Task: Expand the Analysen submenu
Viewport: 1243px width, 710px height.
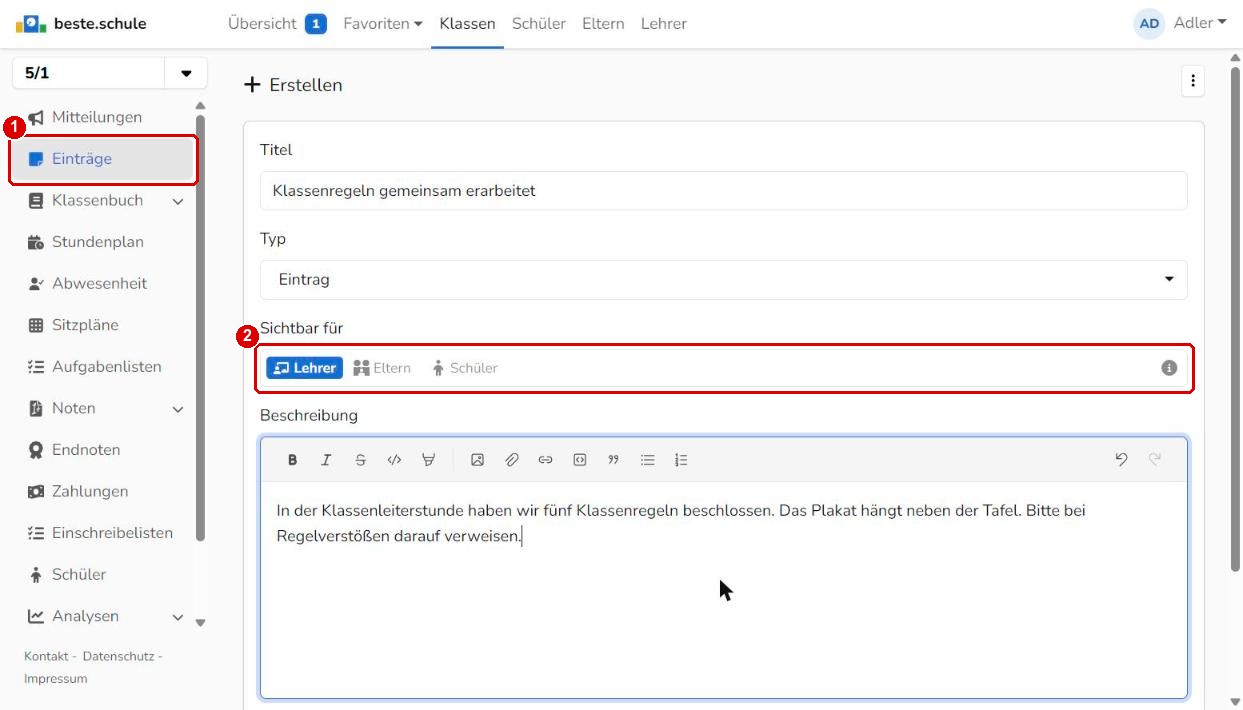Action: tap(178, 617)
